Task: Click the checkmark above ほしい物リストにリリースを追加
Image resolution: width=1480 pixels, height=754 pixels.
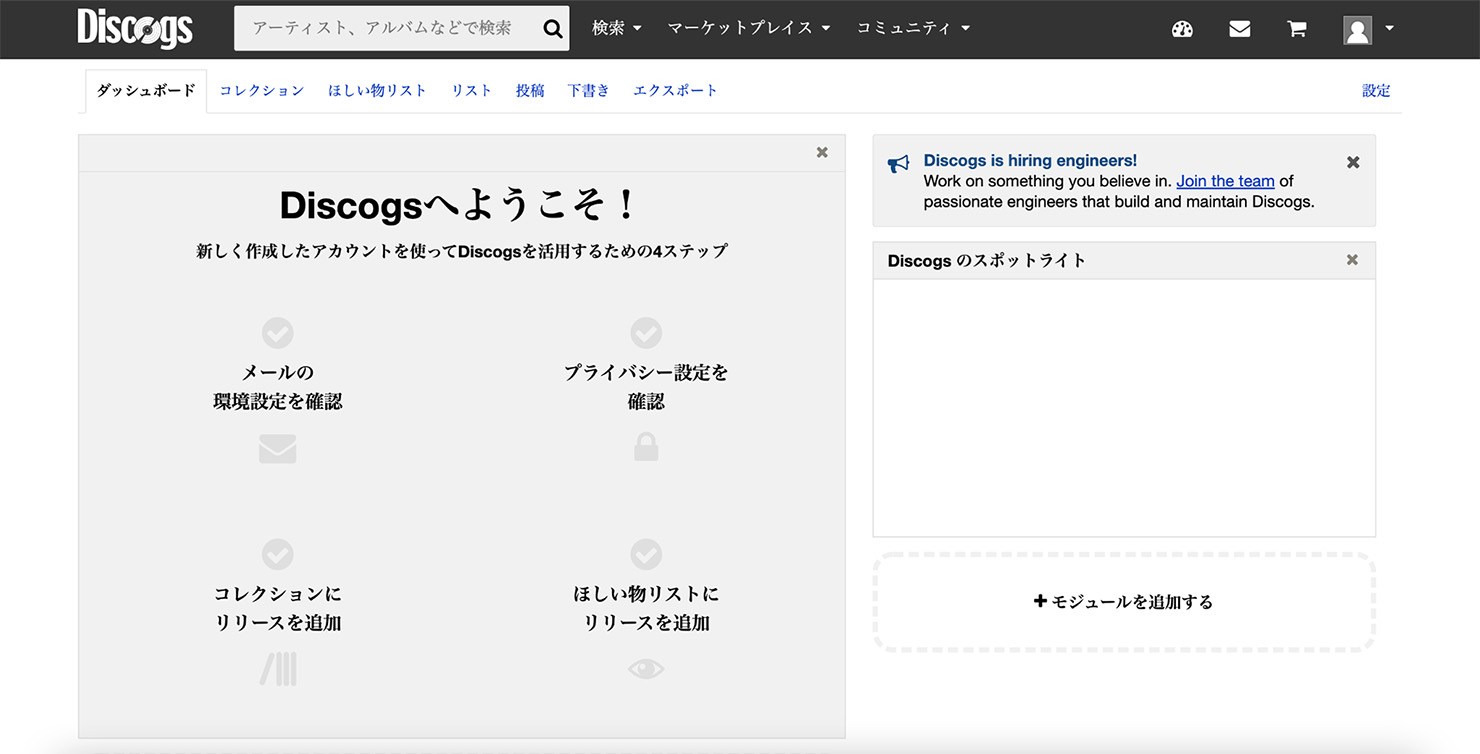Action: (x=646, y=554)
